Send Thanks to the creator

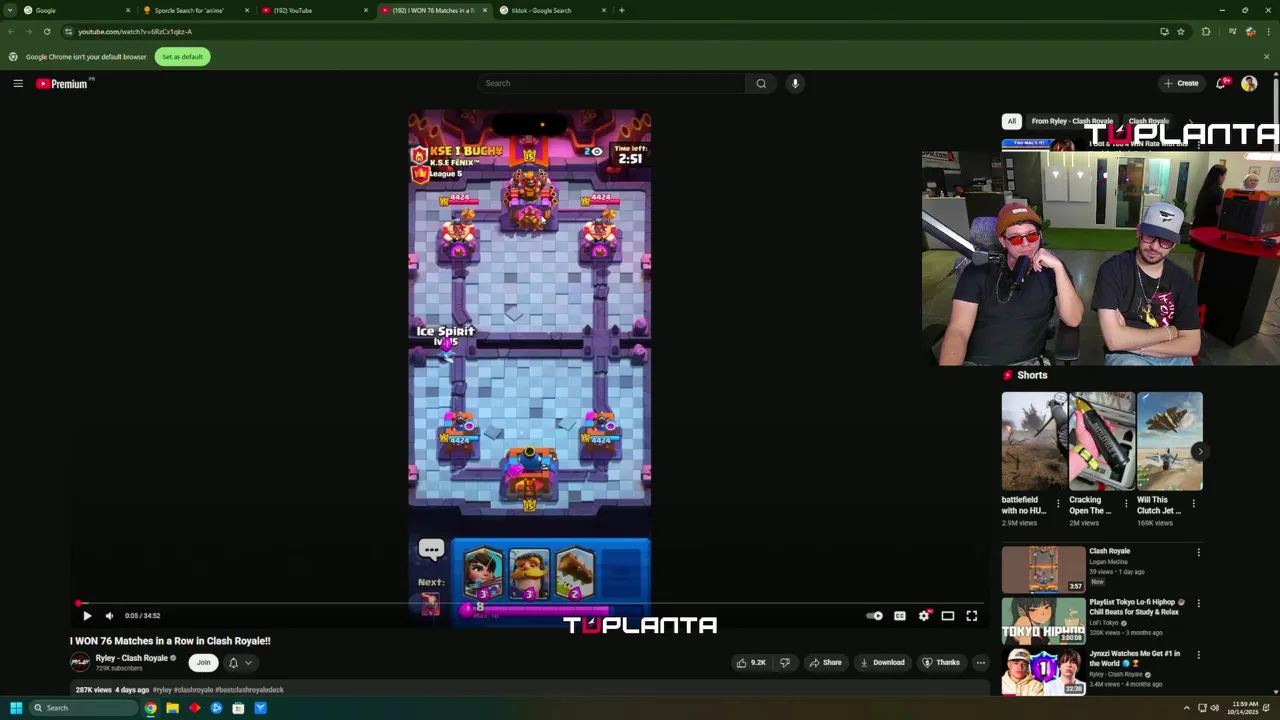[941, 662]
